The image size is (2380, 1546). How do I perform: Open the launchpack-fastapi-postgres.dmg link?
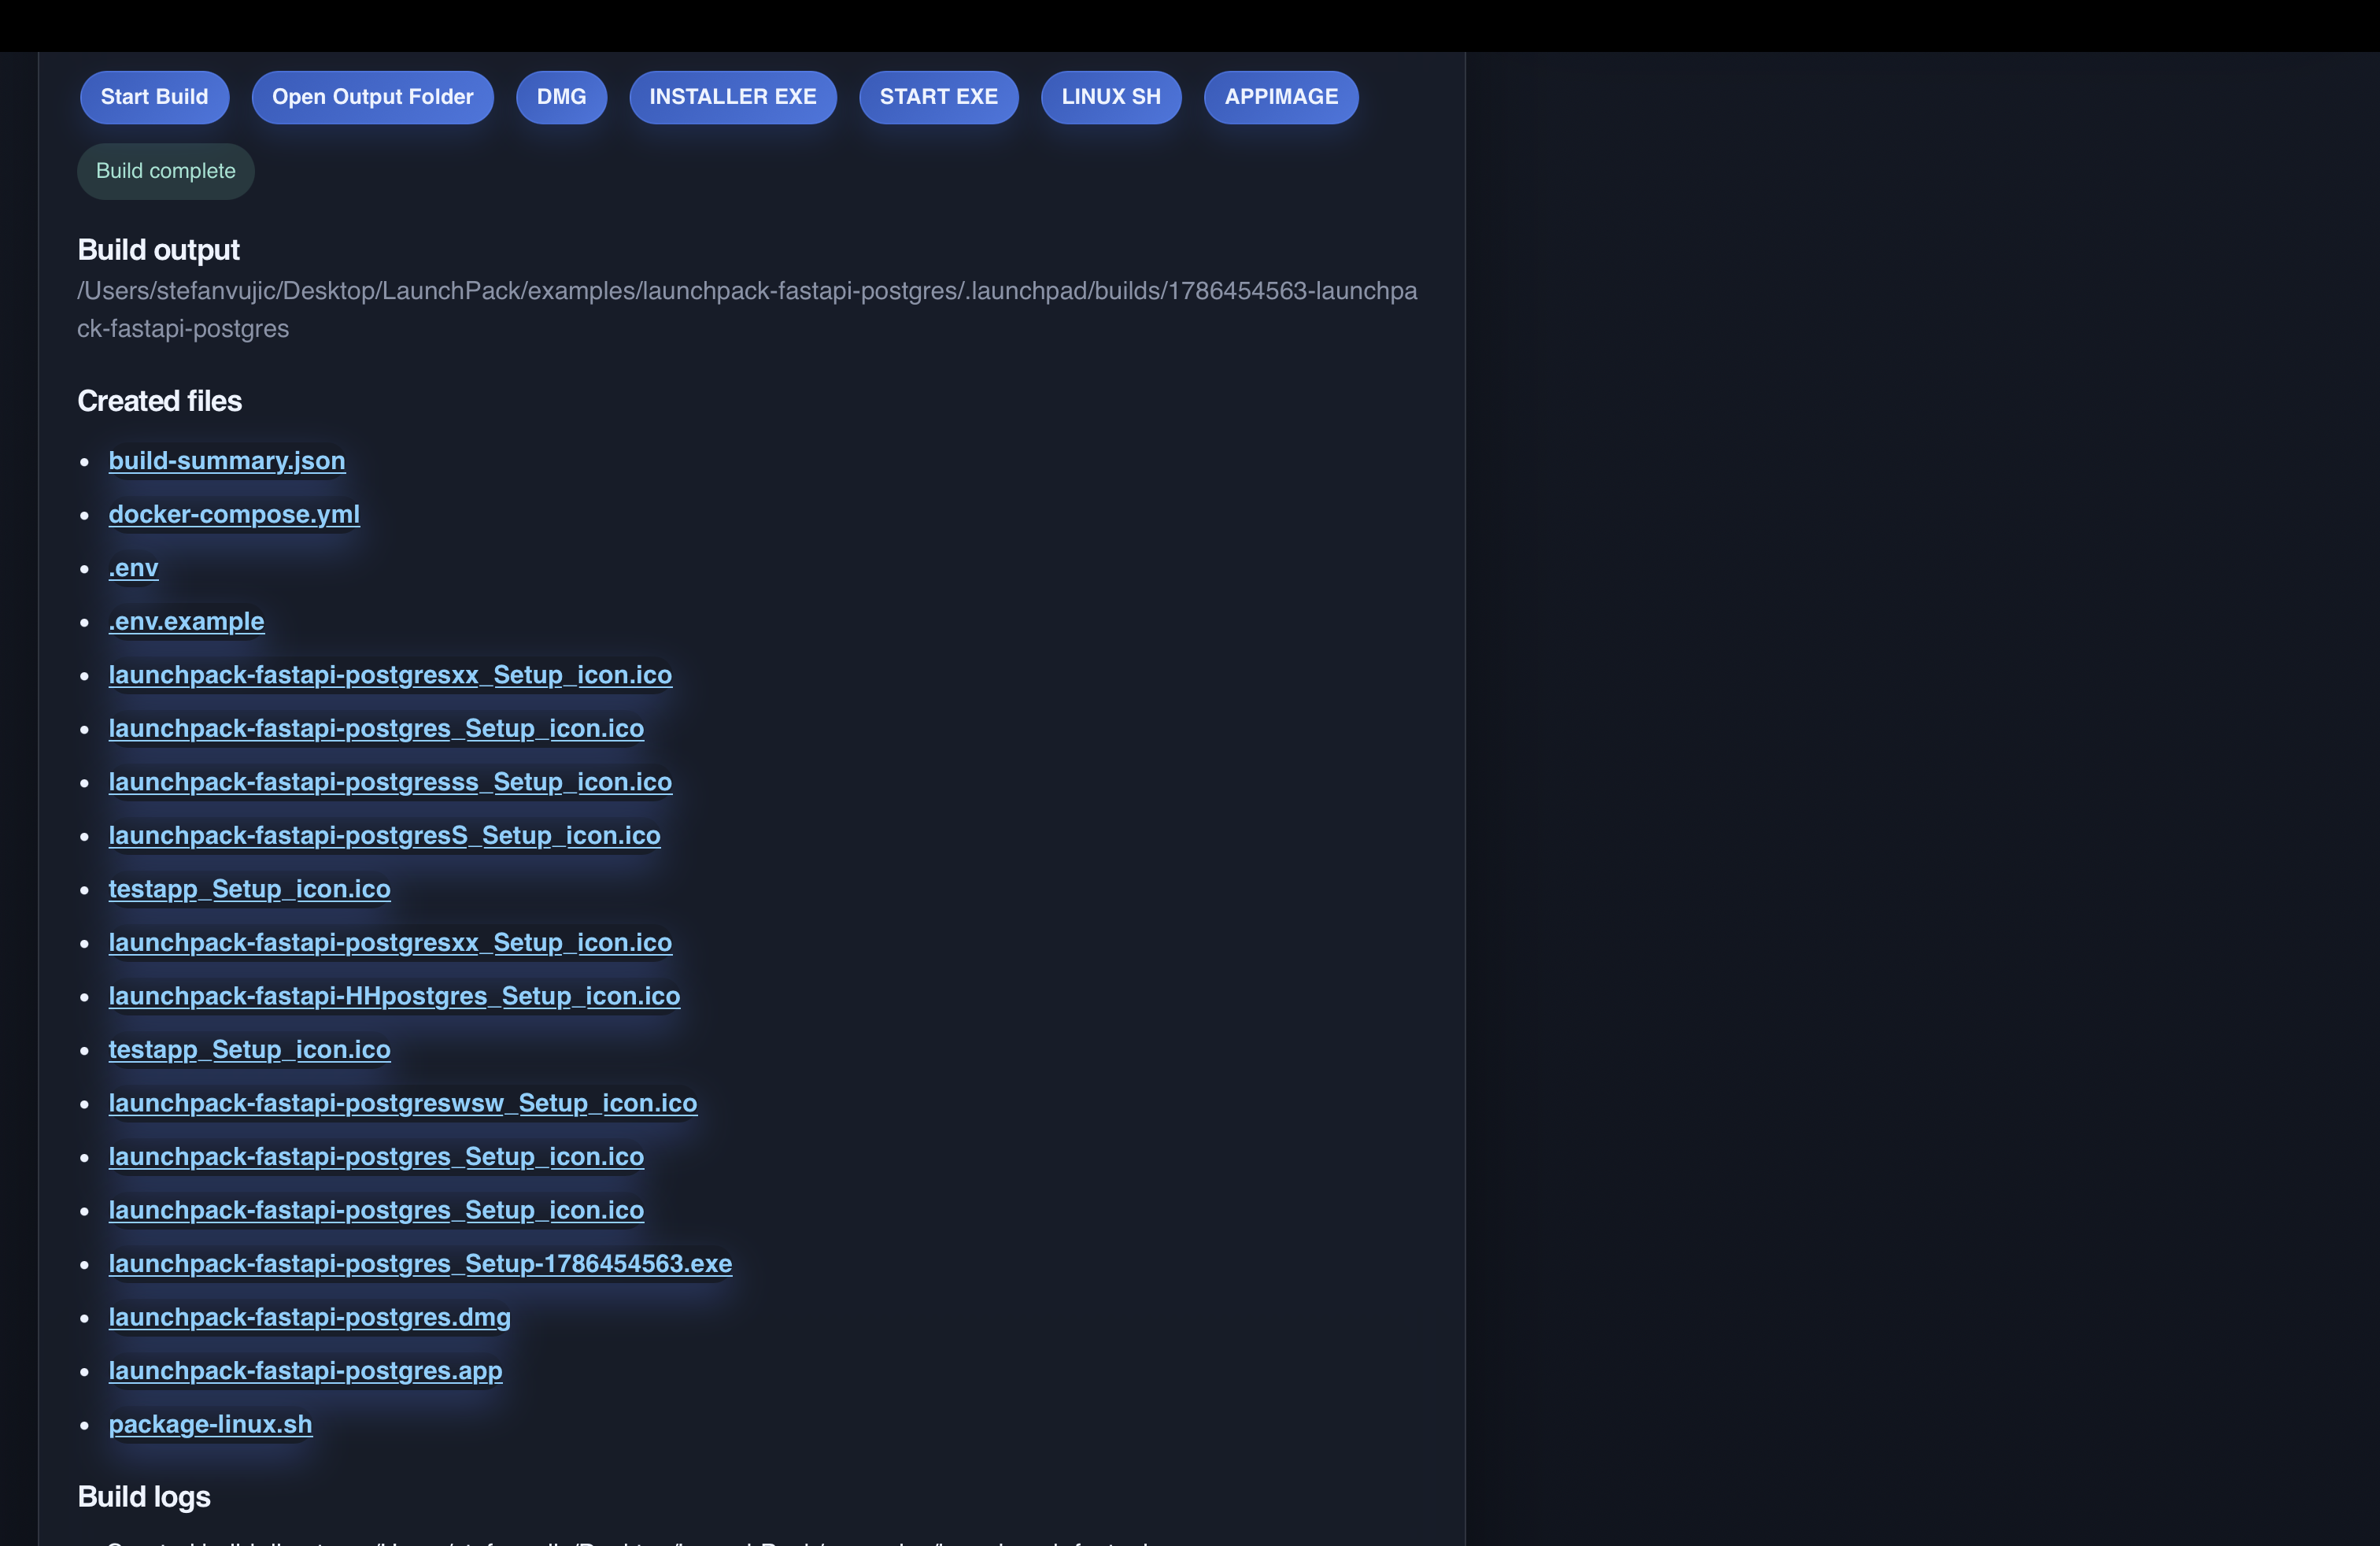pyautogui.click(x=309, y=1317)
